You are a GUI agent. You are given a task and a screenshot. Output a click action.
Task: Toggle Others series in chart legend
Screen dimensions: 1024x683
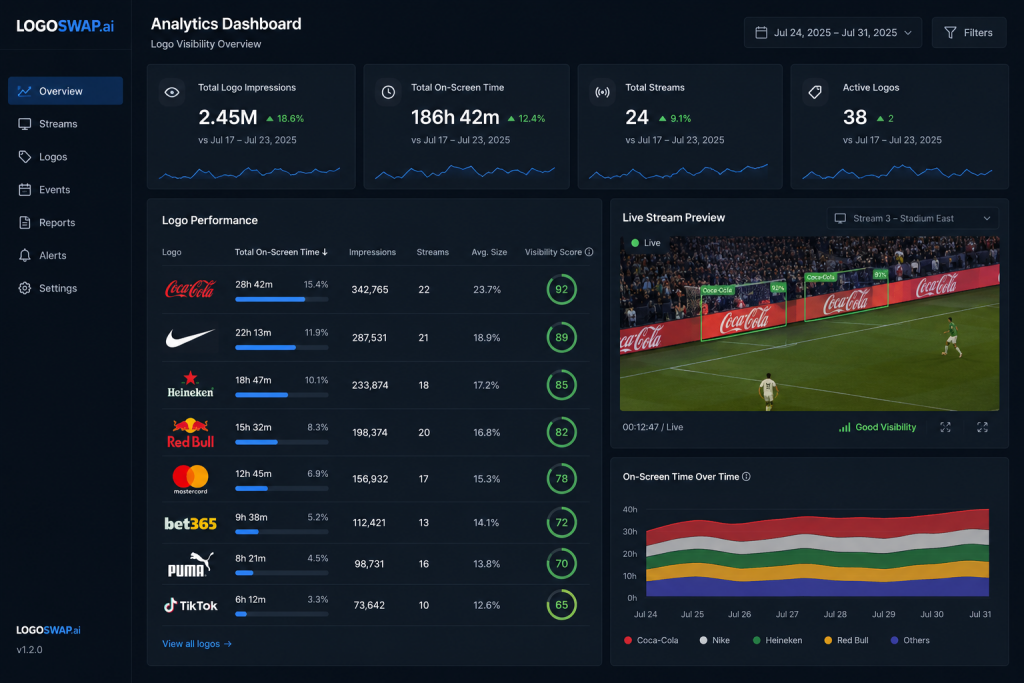tap(910, 641)
